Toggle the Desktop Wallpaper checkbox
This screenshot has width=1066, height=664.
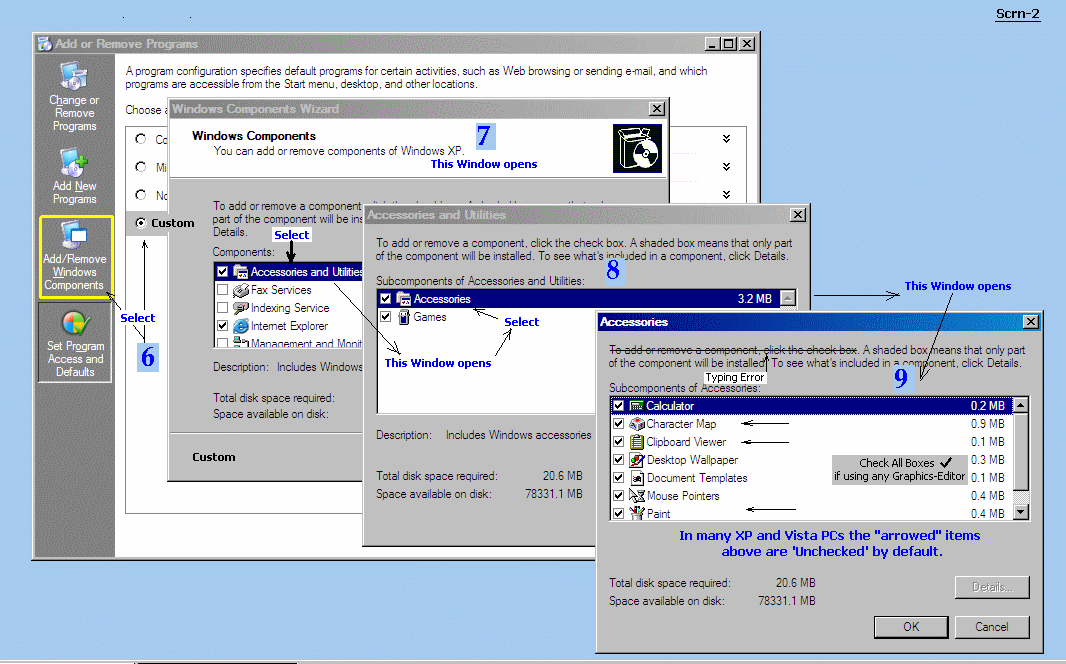coord(618,460)
